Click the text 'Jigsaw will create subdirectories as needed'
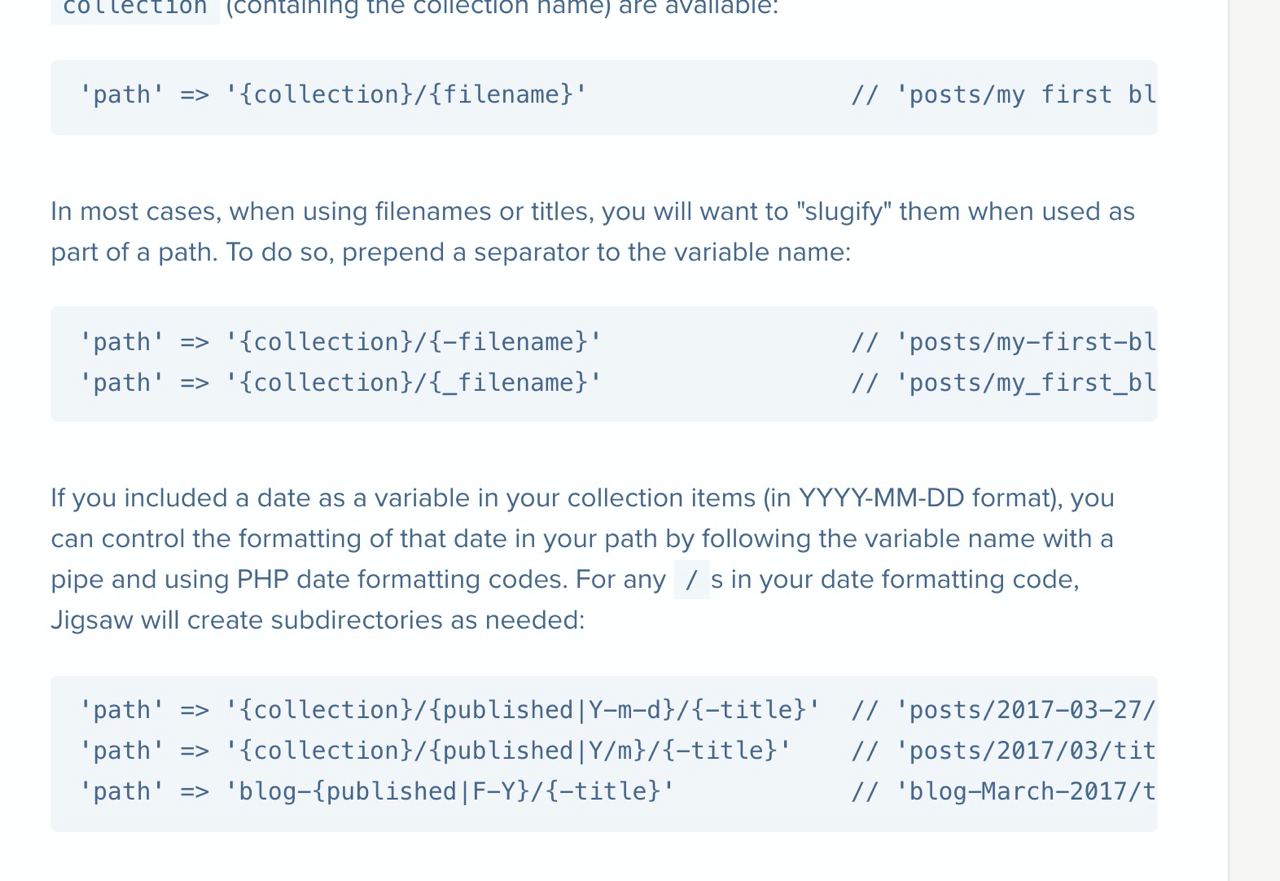This screenshot has width=1280, height=881. tap(317, 621)
